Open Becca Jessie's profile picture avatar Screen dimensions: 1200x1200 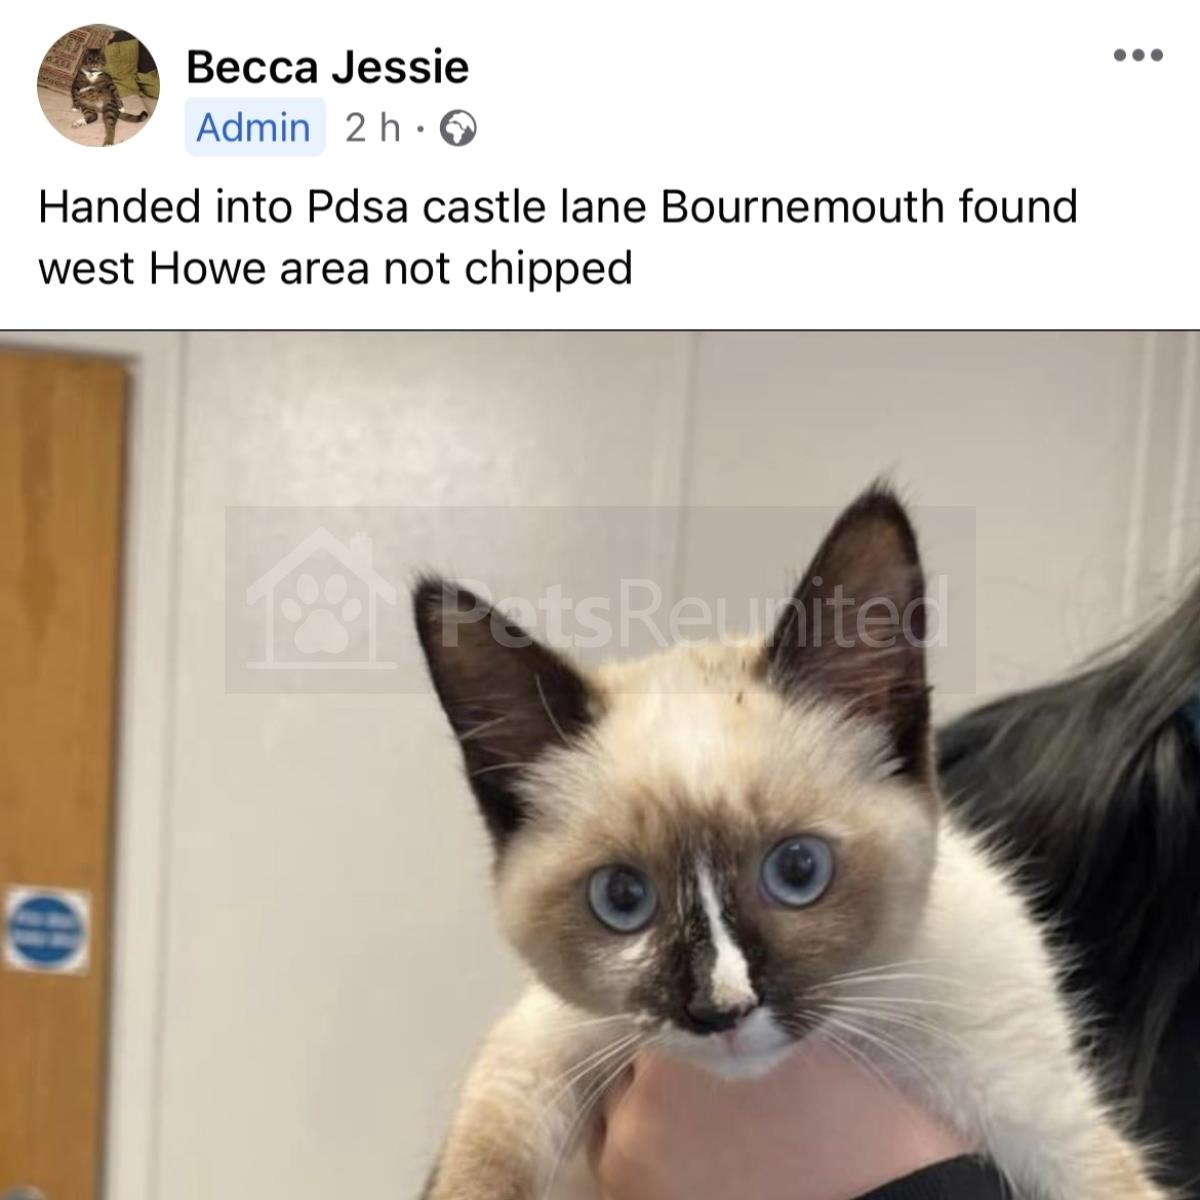[x=98, y=85]
